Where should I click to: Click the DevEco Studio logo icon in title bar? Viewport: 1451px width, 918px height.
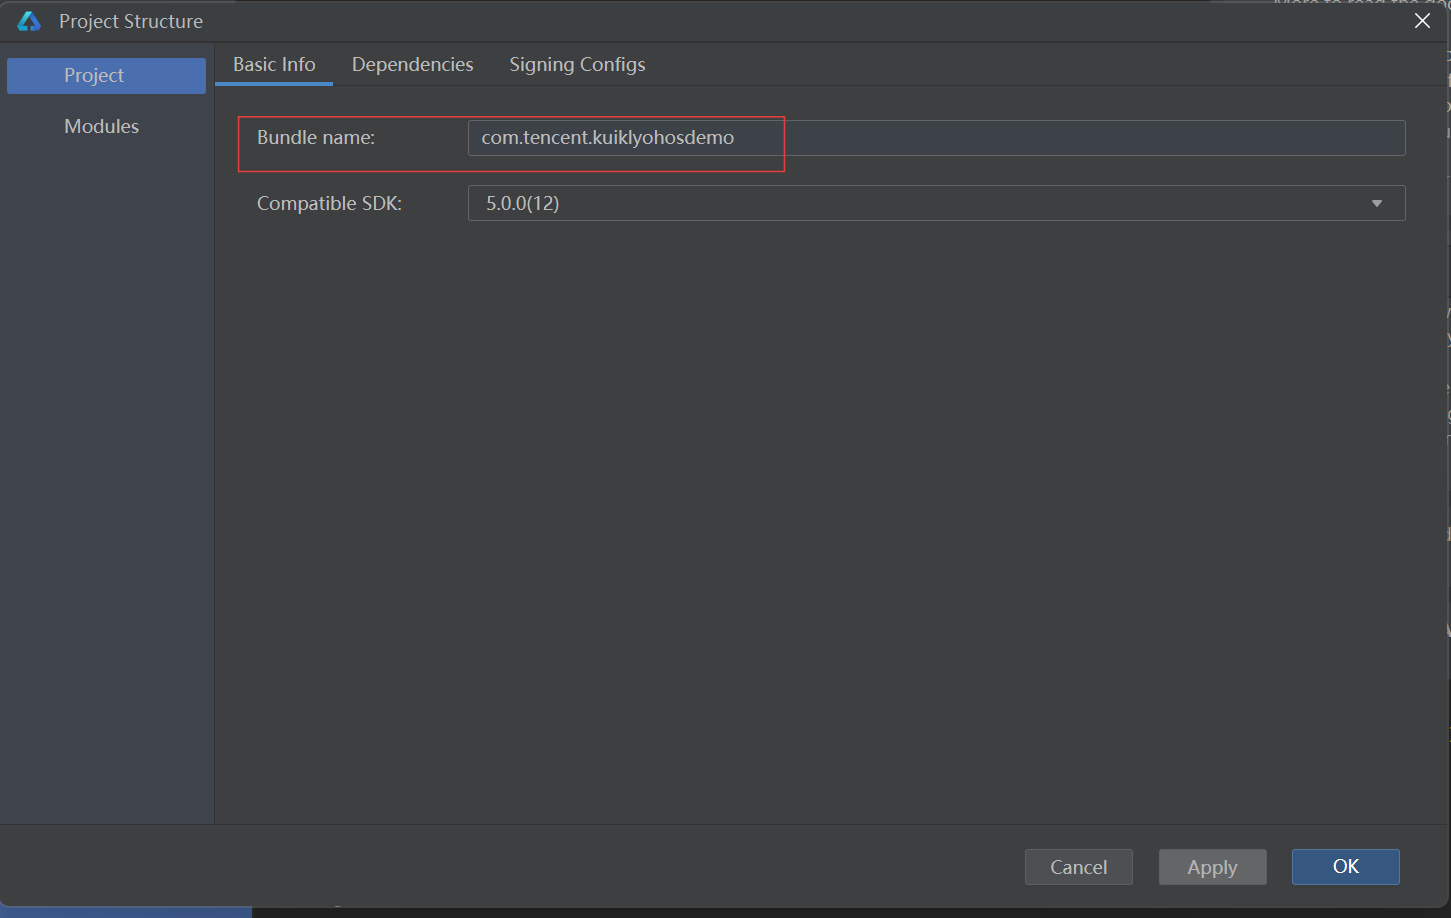click(x=29, y=21)
